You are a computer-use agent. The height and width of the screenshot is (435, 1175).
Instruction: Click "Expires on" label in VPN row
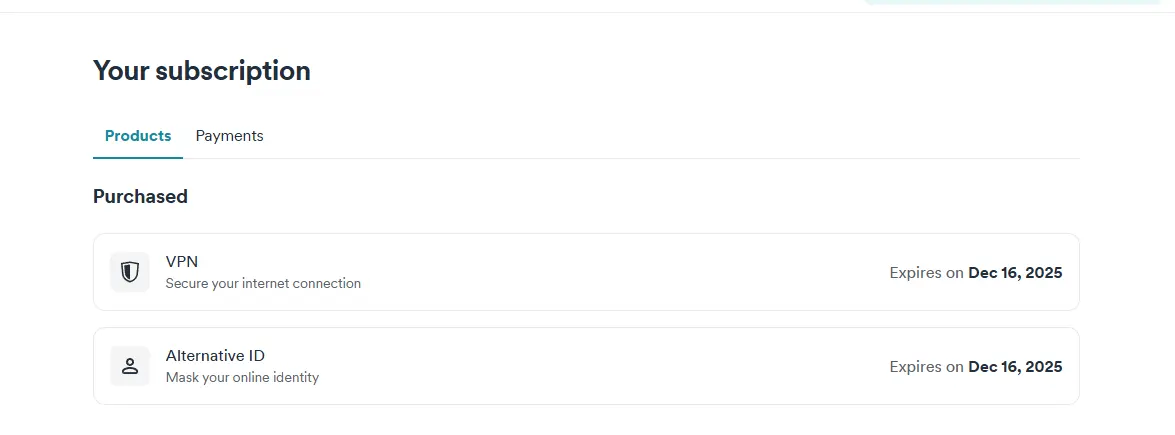pyautogui.click(x=926, y=273)
